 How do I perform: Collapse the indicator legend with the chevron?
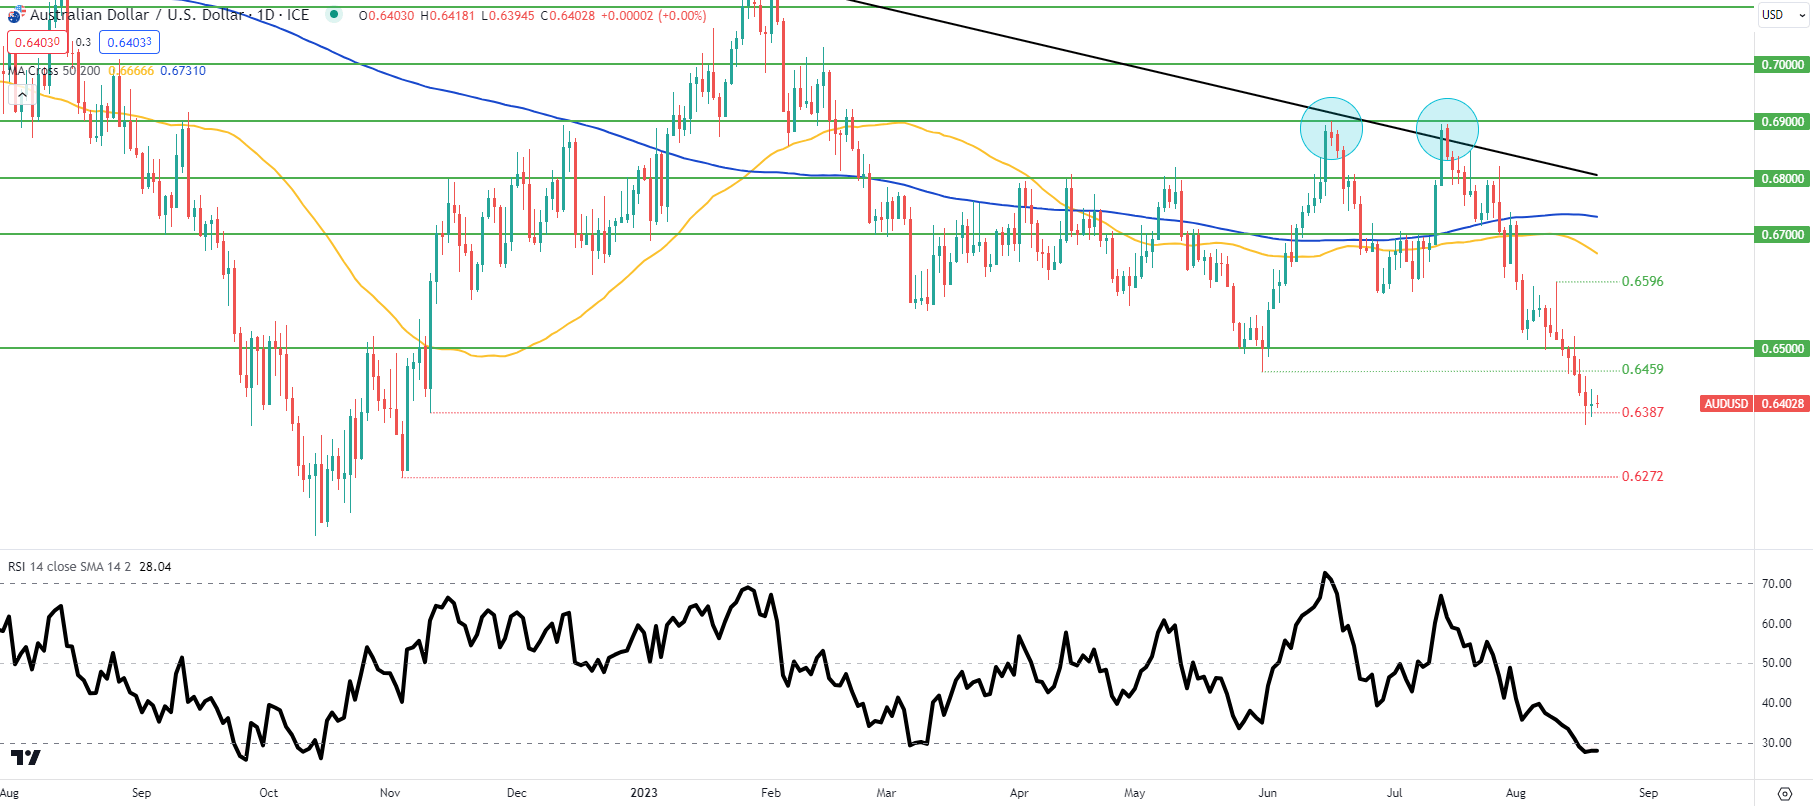[x=22, y=95]
